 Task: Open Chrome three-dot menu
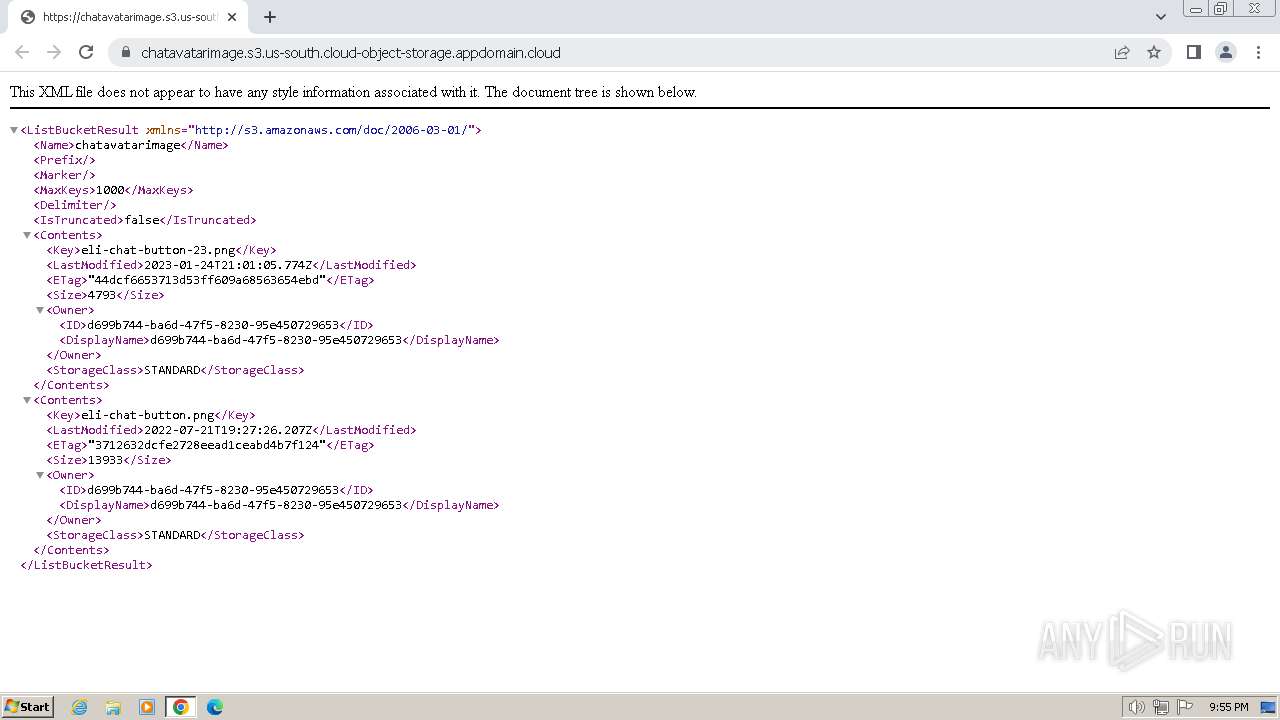tap(1258, 52)
